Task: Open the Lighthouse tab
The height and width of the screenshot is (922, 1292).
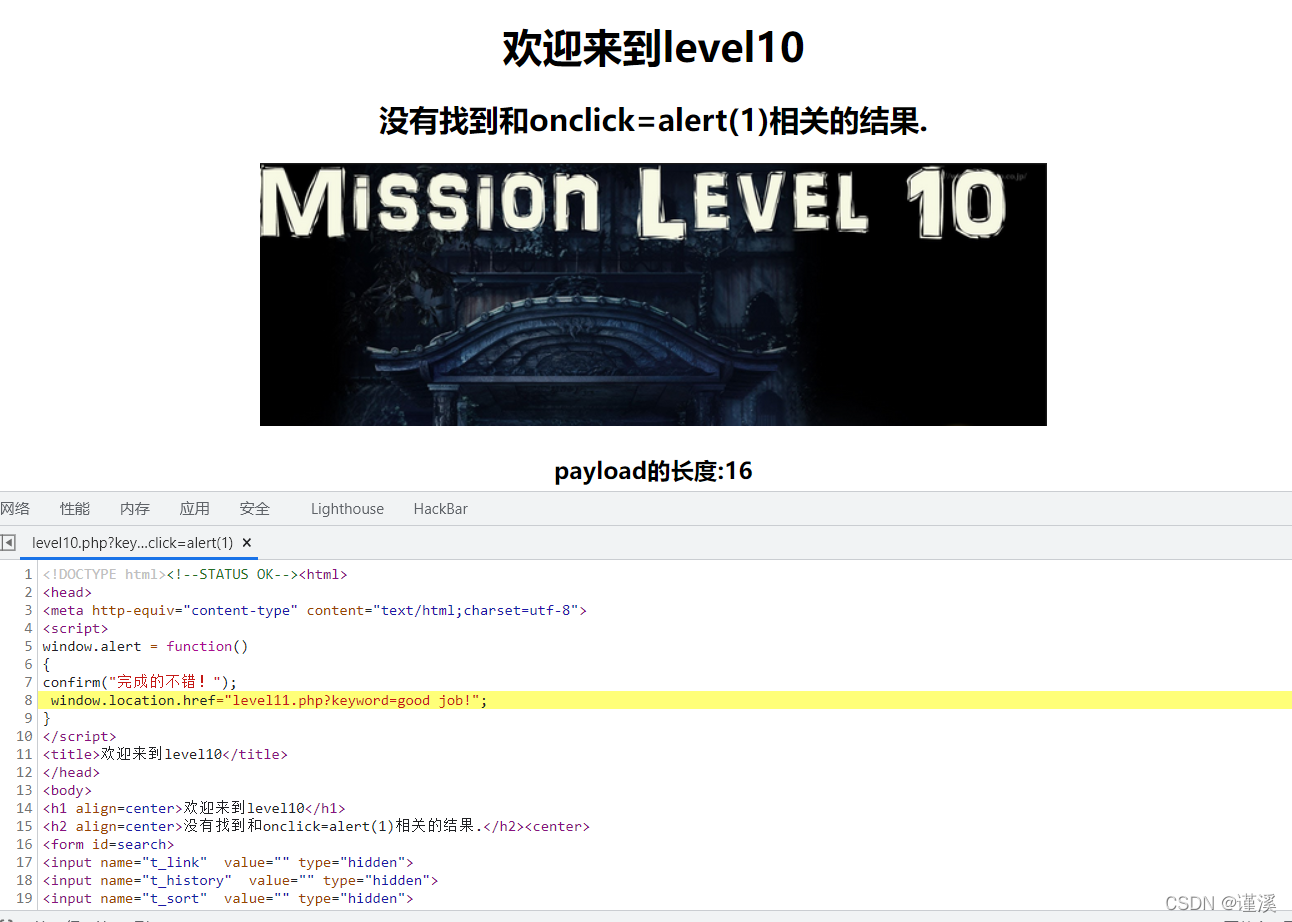Action: (347, 509)
